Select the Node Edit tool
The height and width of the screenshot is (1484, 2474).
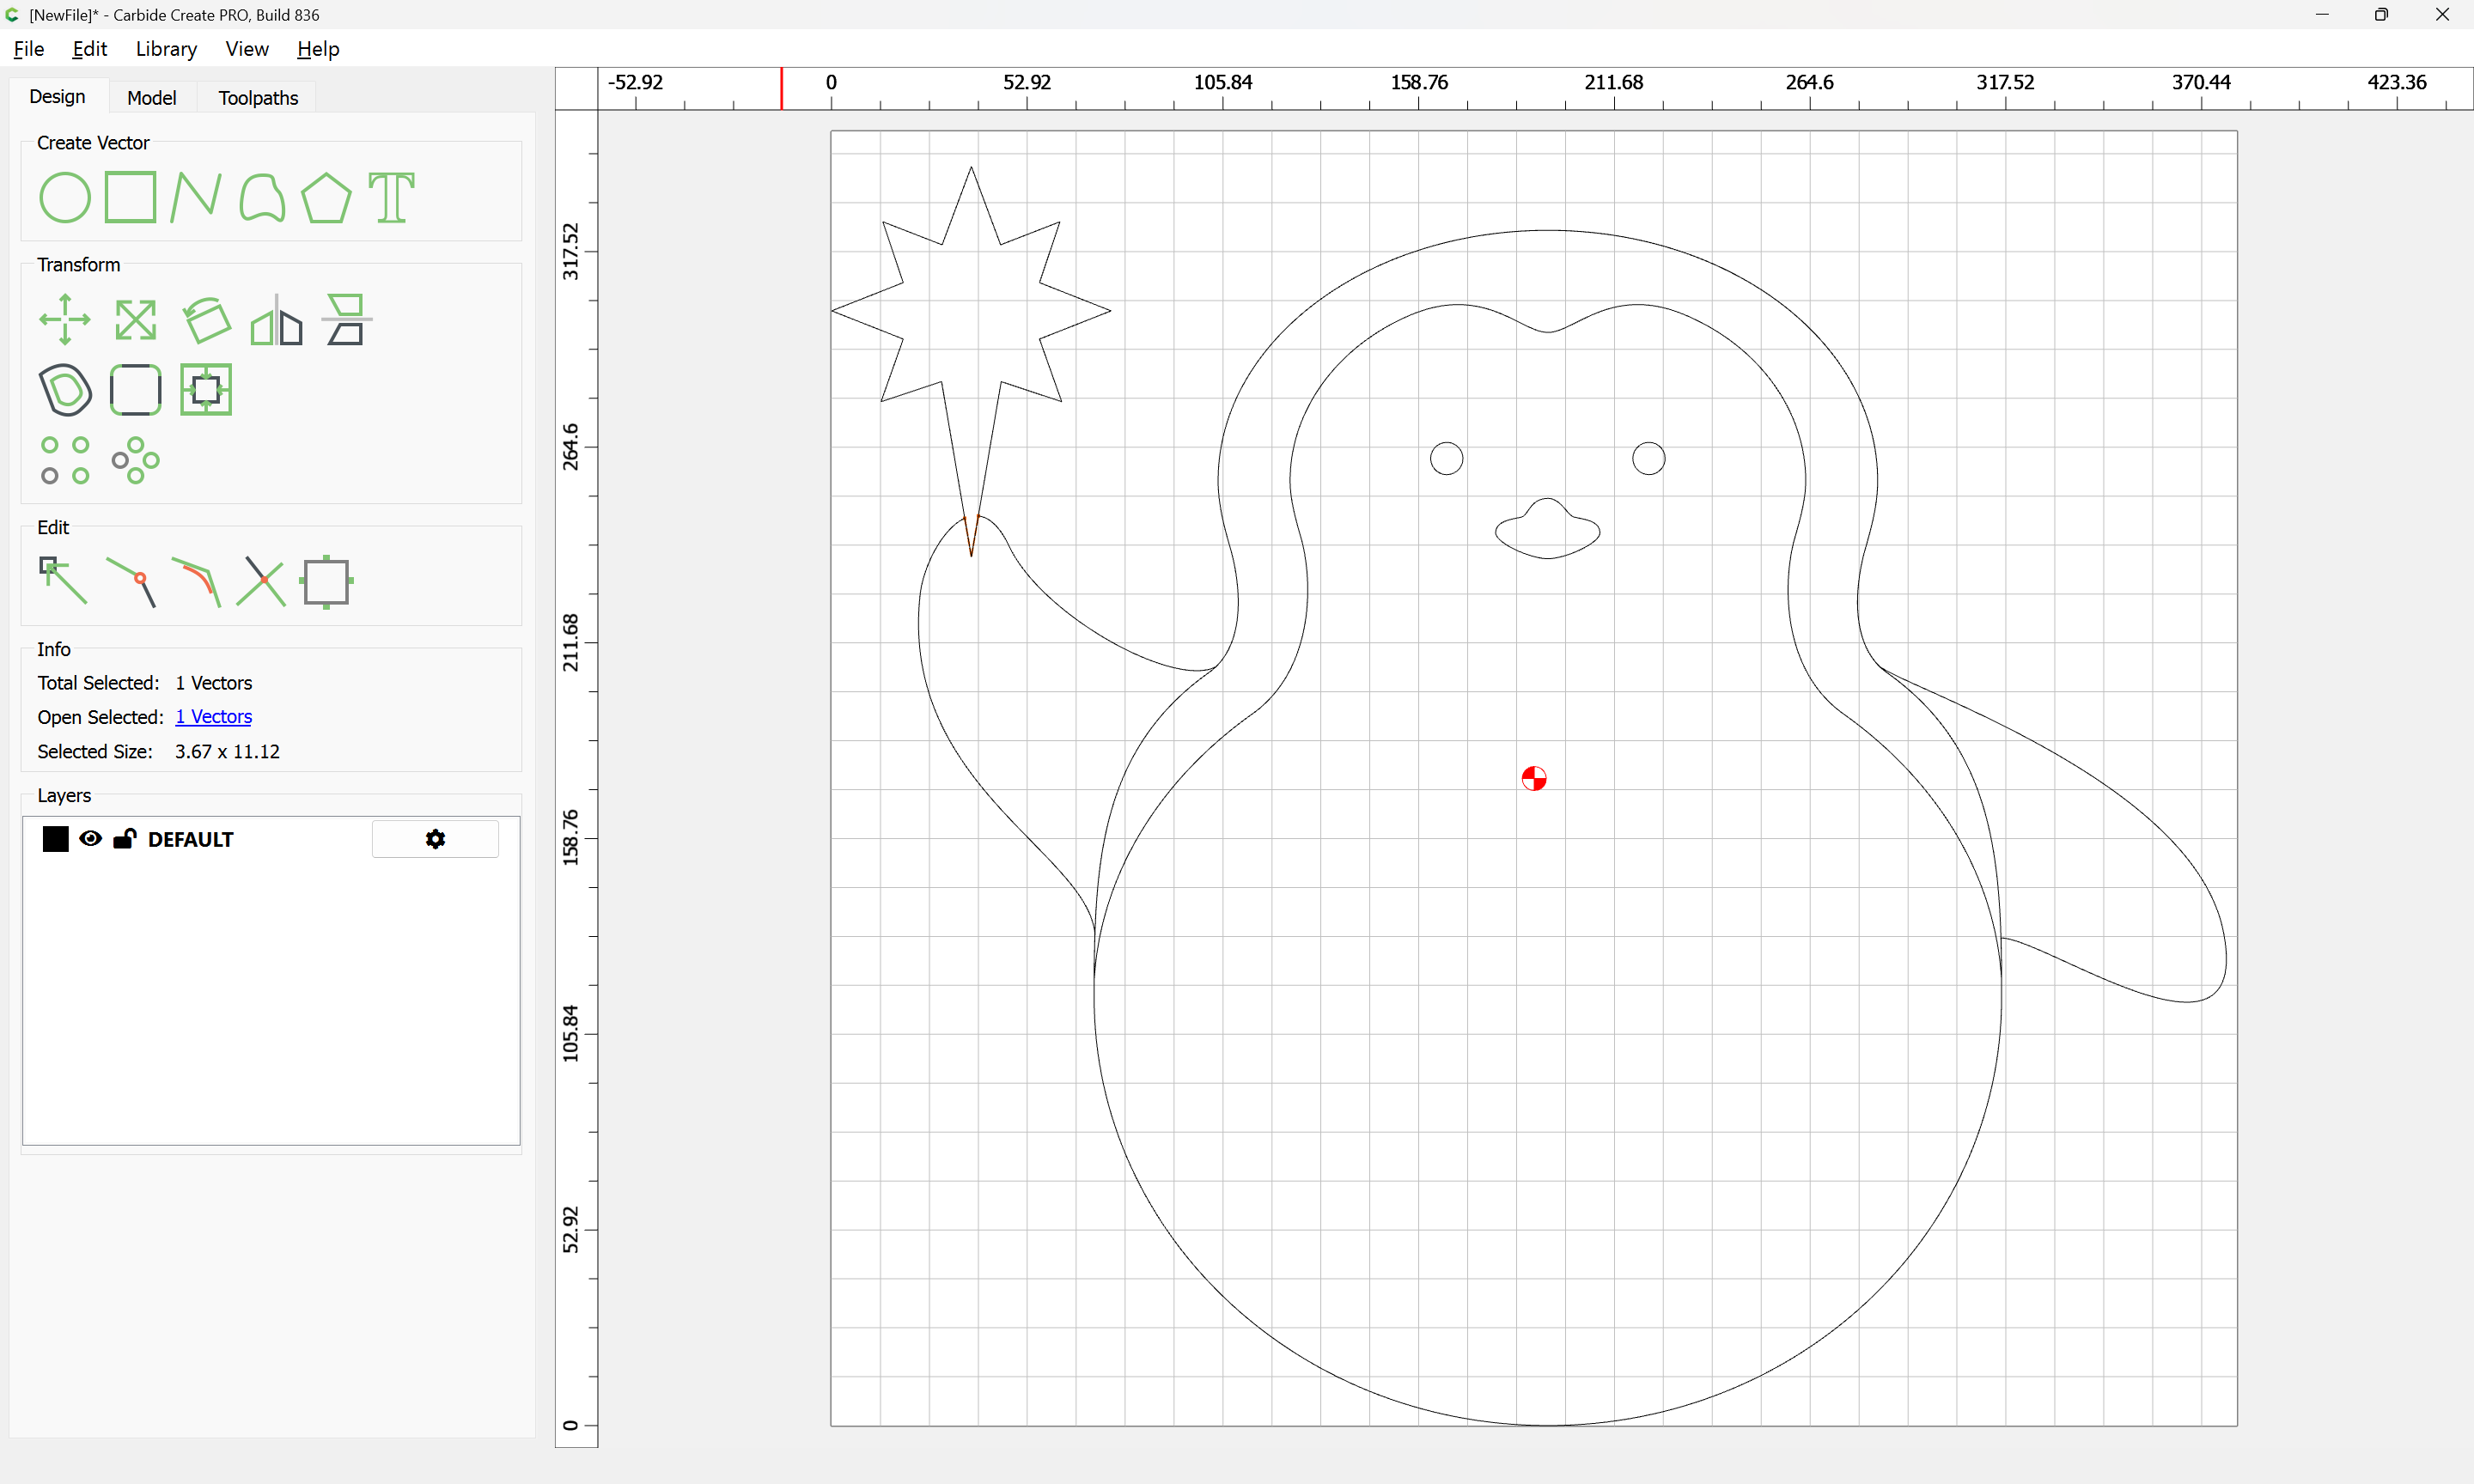click(63, 581)
